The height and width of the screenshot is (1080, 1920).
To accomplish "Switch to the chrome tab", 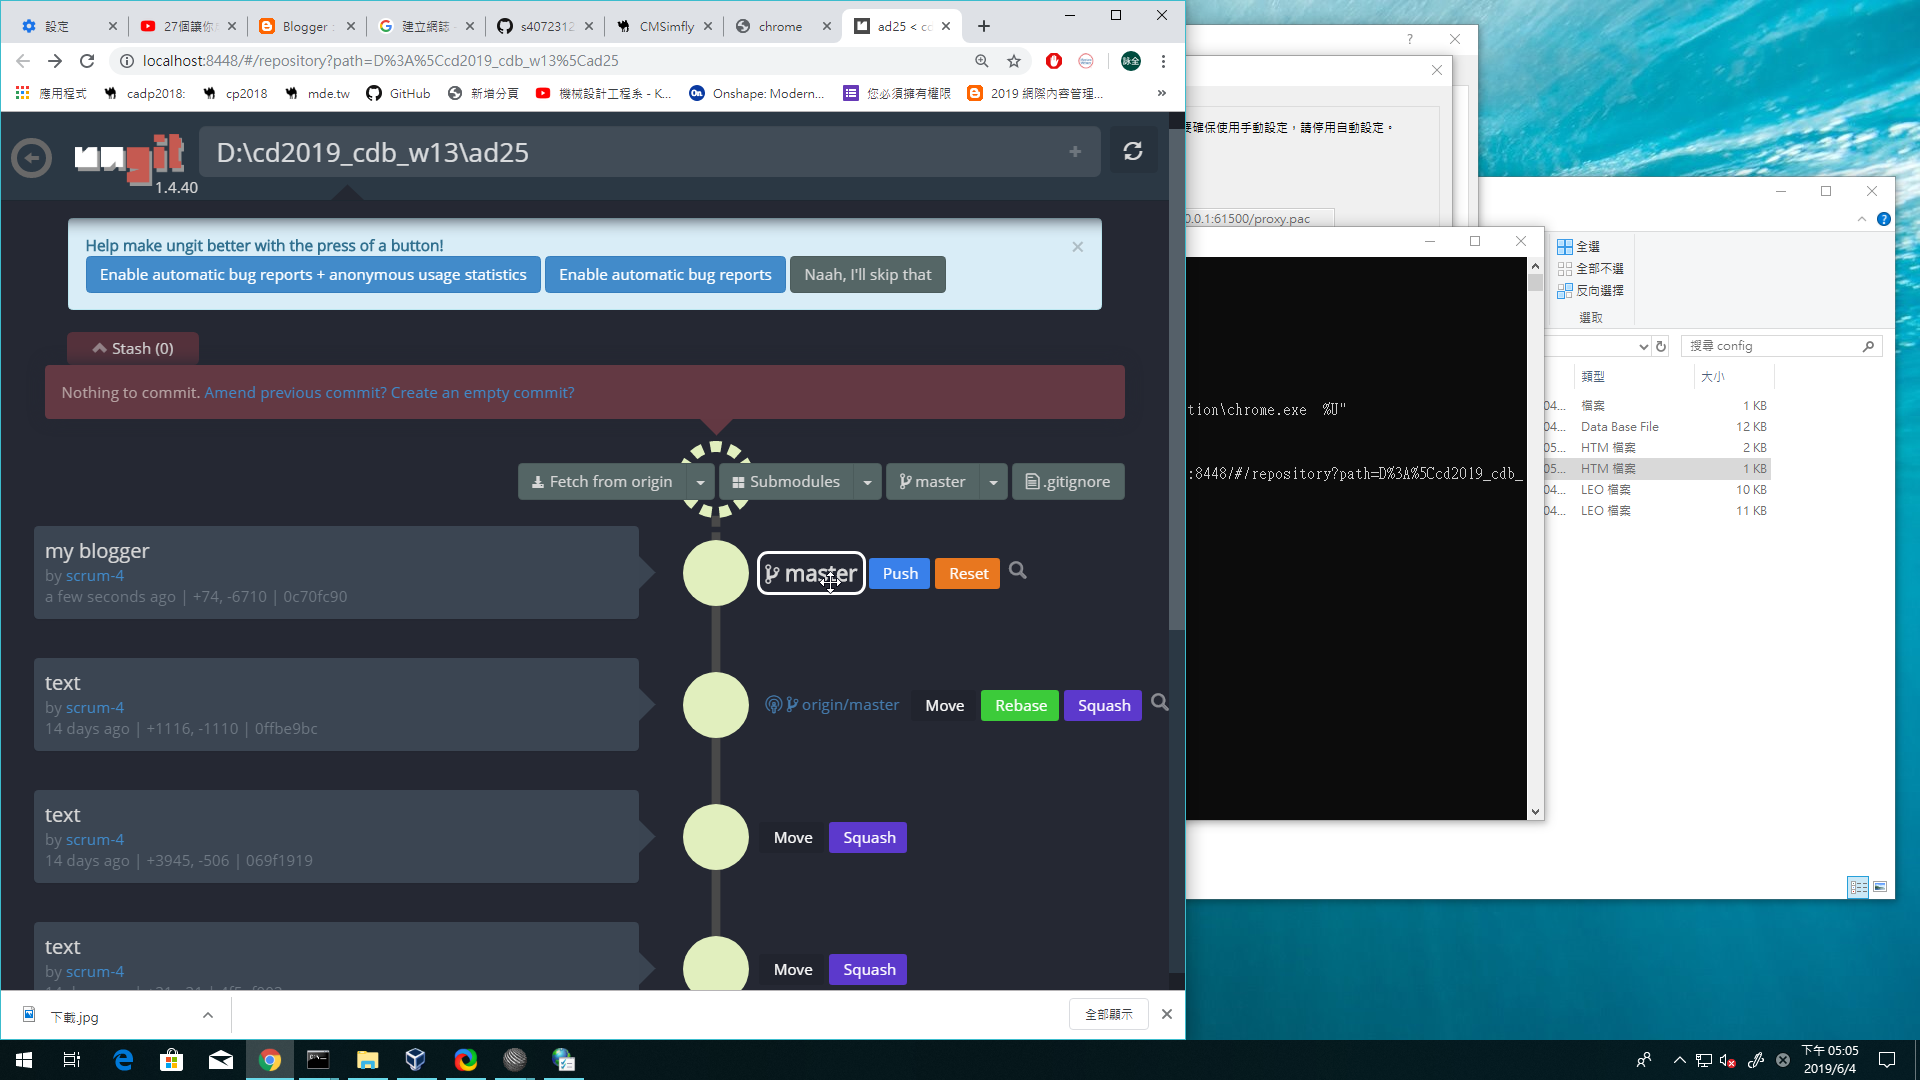I will pos(781,26).
